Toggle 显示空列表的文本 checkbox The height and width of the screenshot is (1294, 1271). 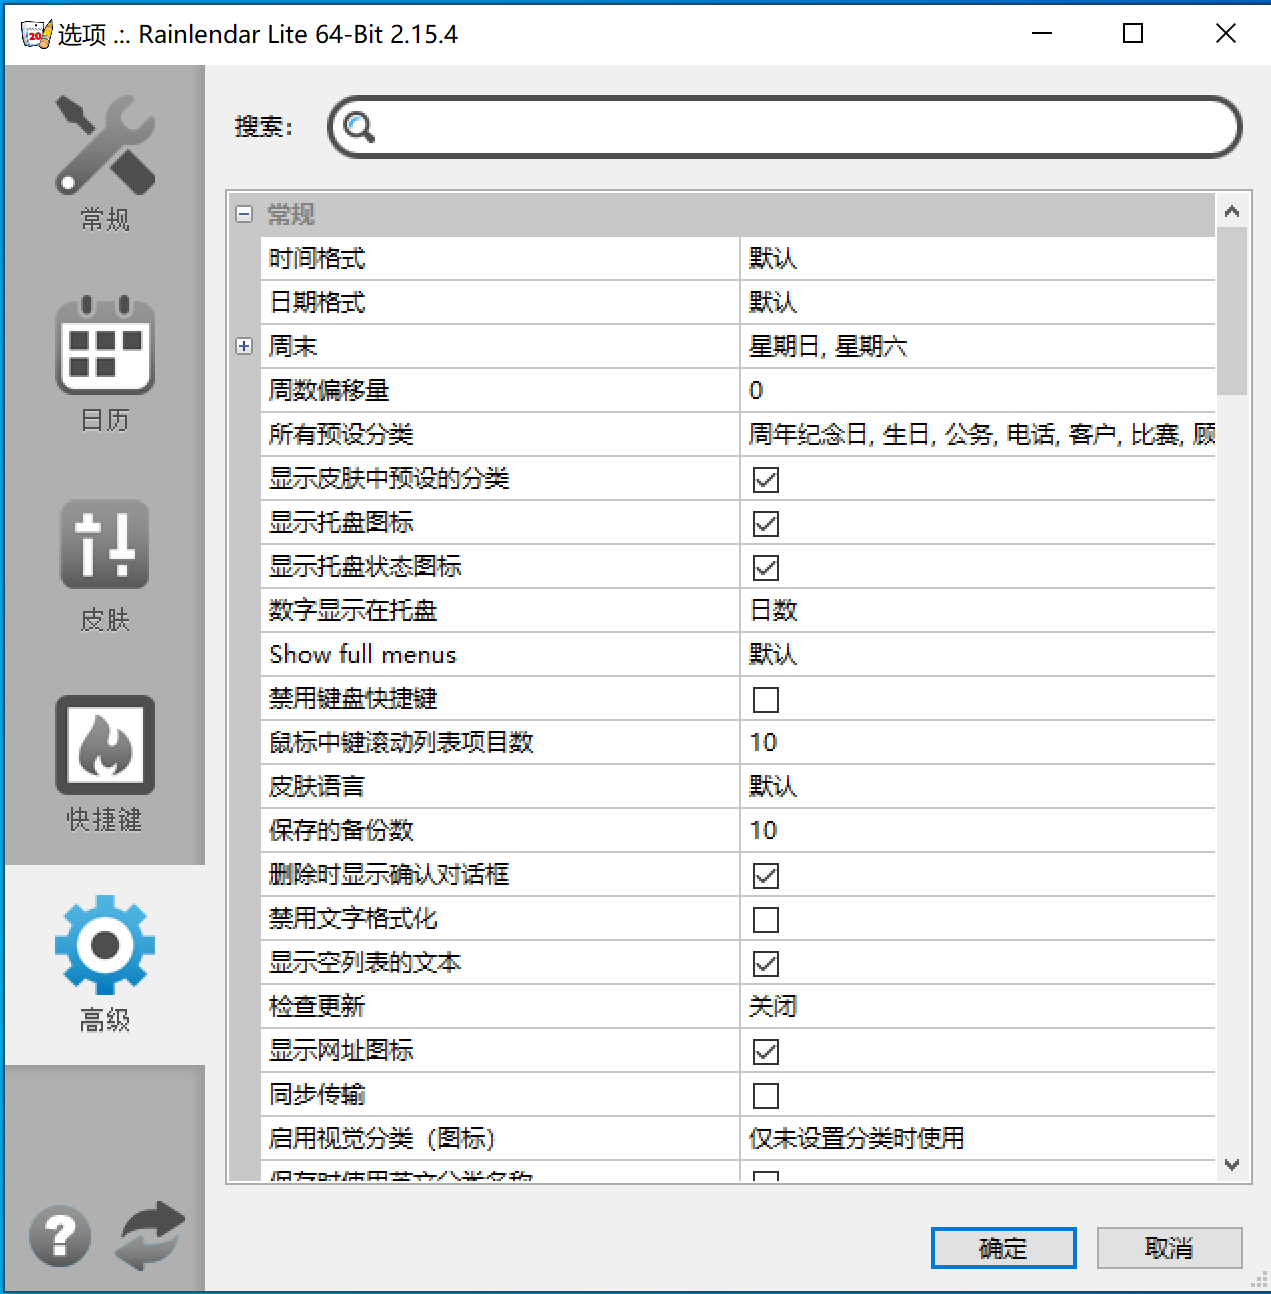point(766,963)
